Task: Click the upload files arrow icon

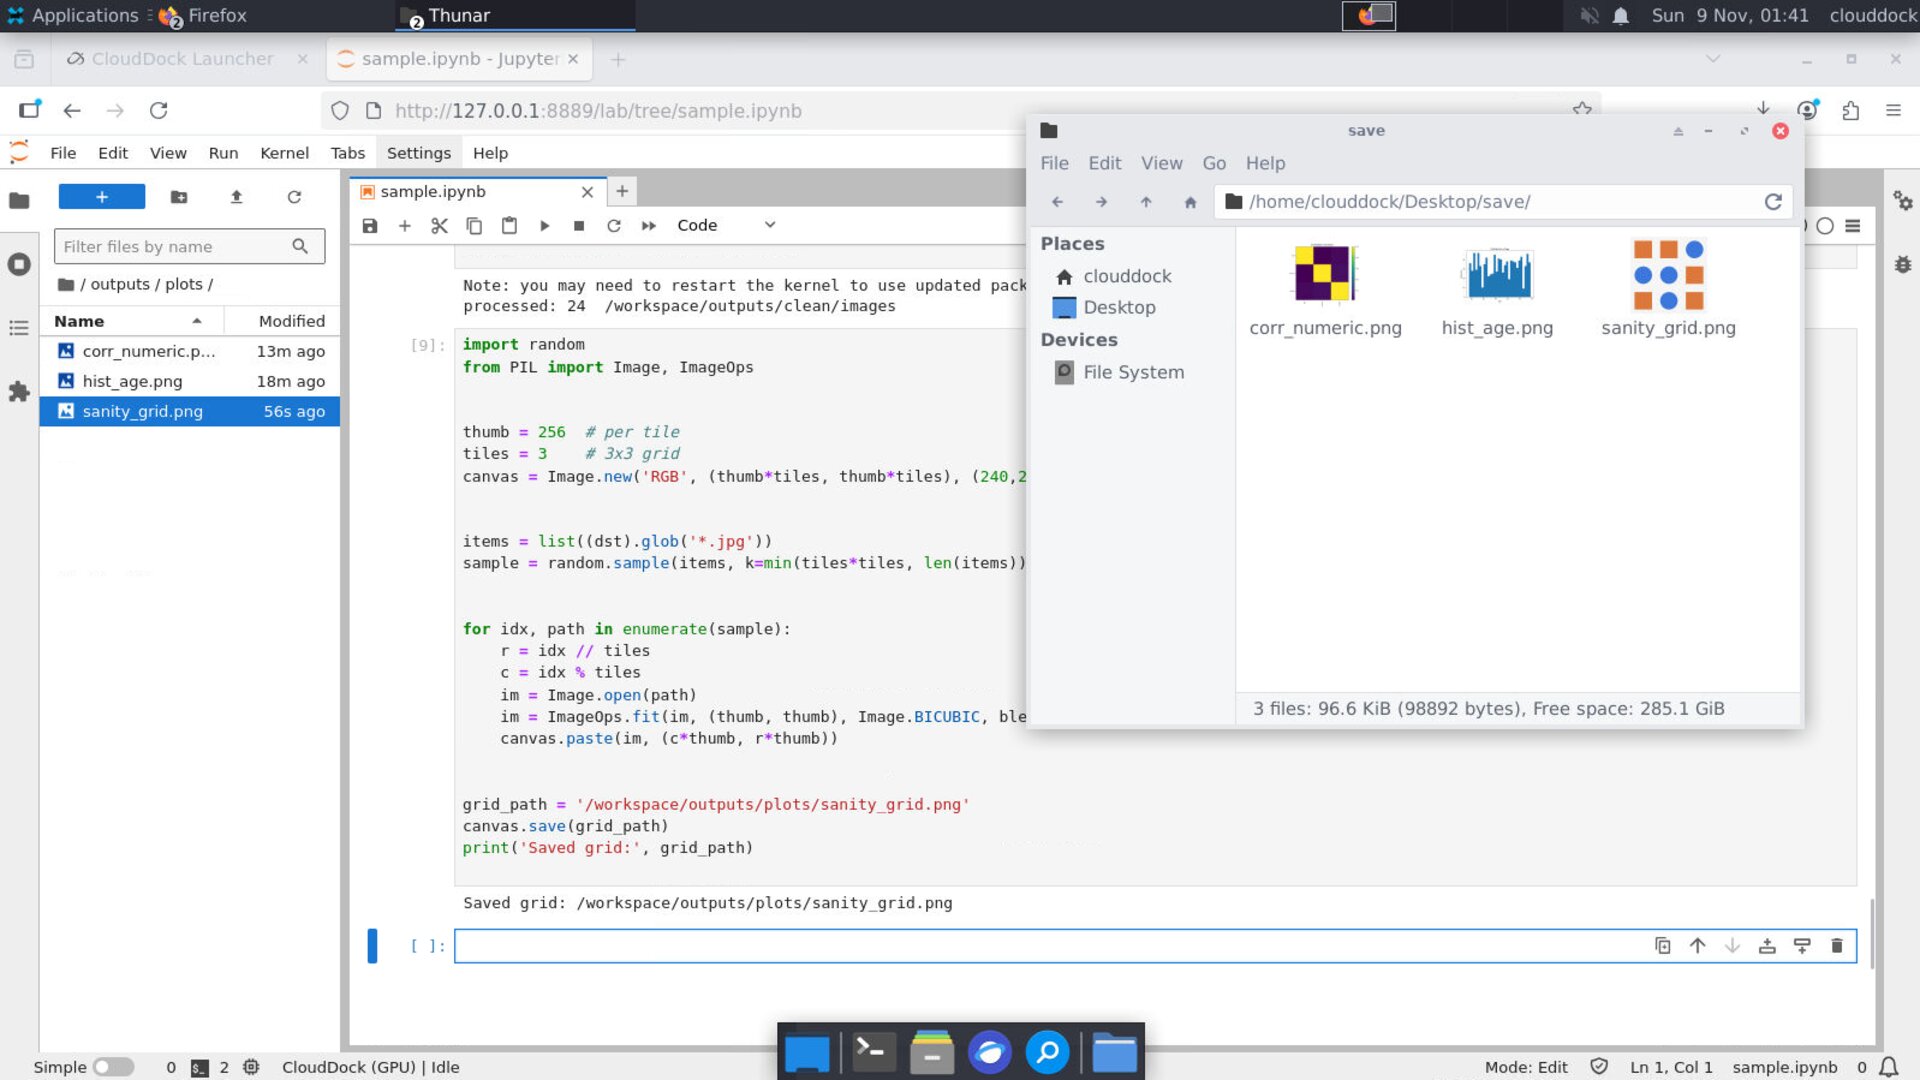Action: 236,197
